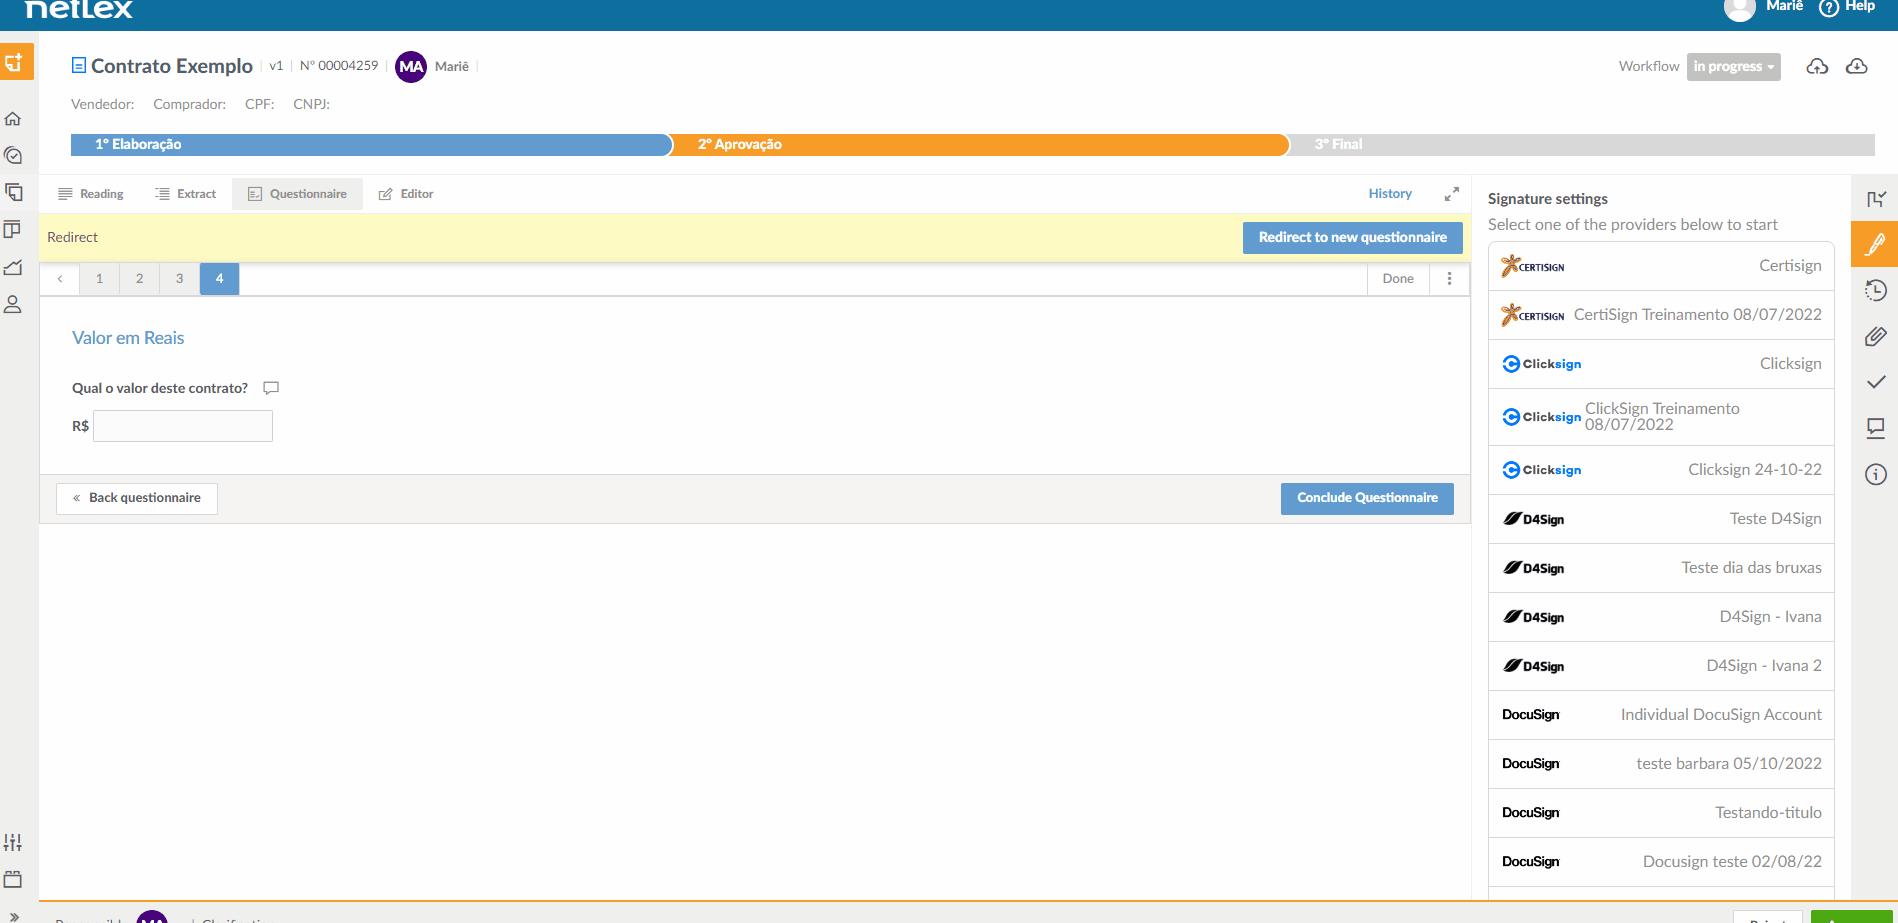Select questionnaire page 4
The height and width of the screenshot is (923, 1898).
tap(219, 279)
